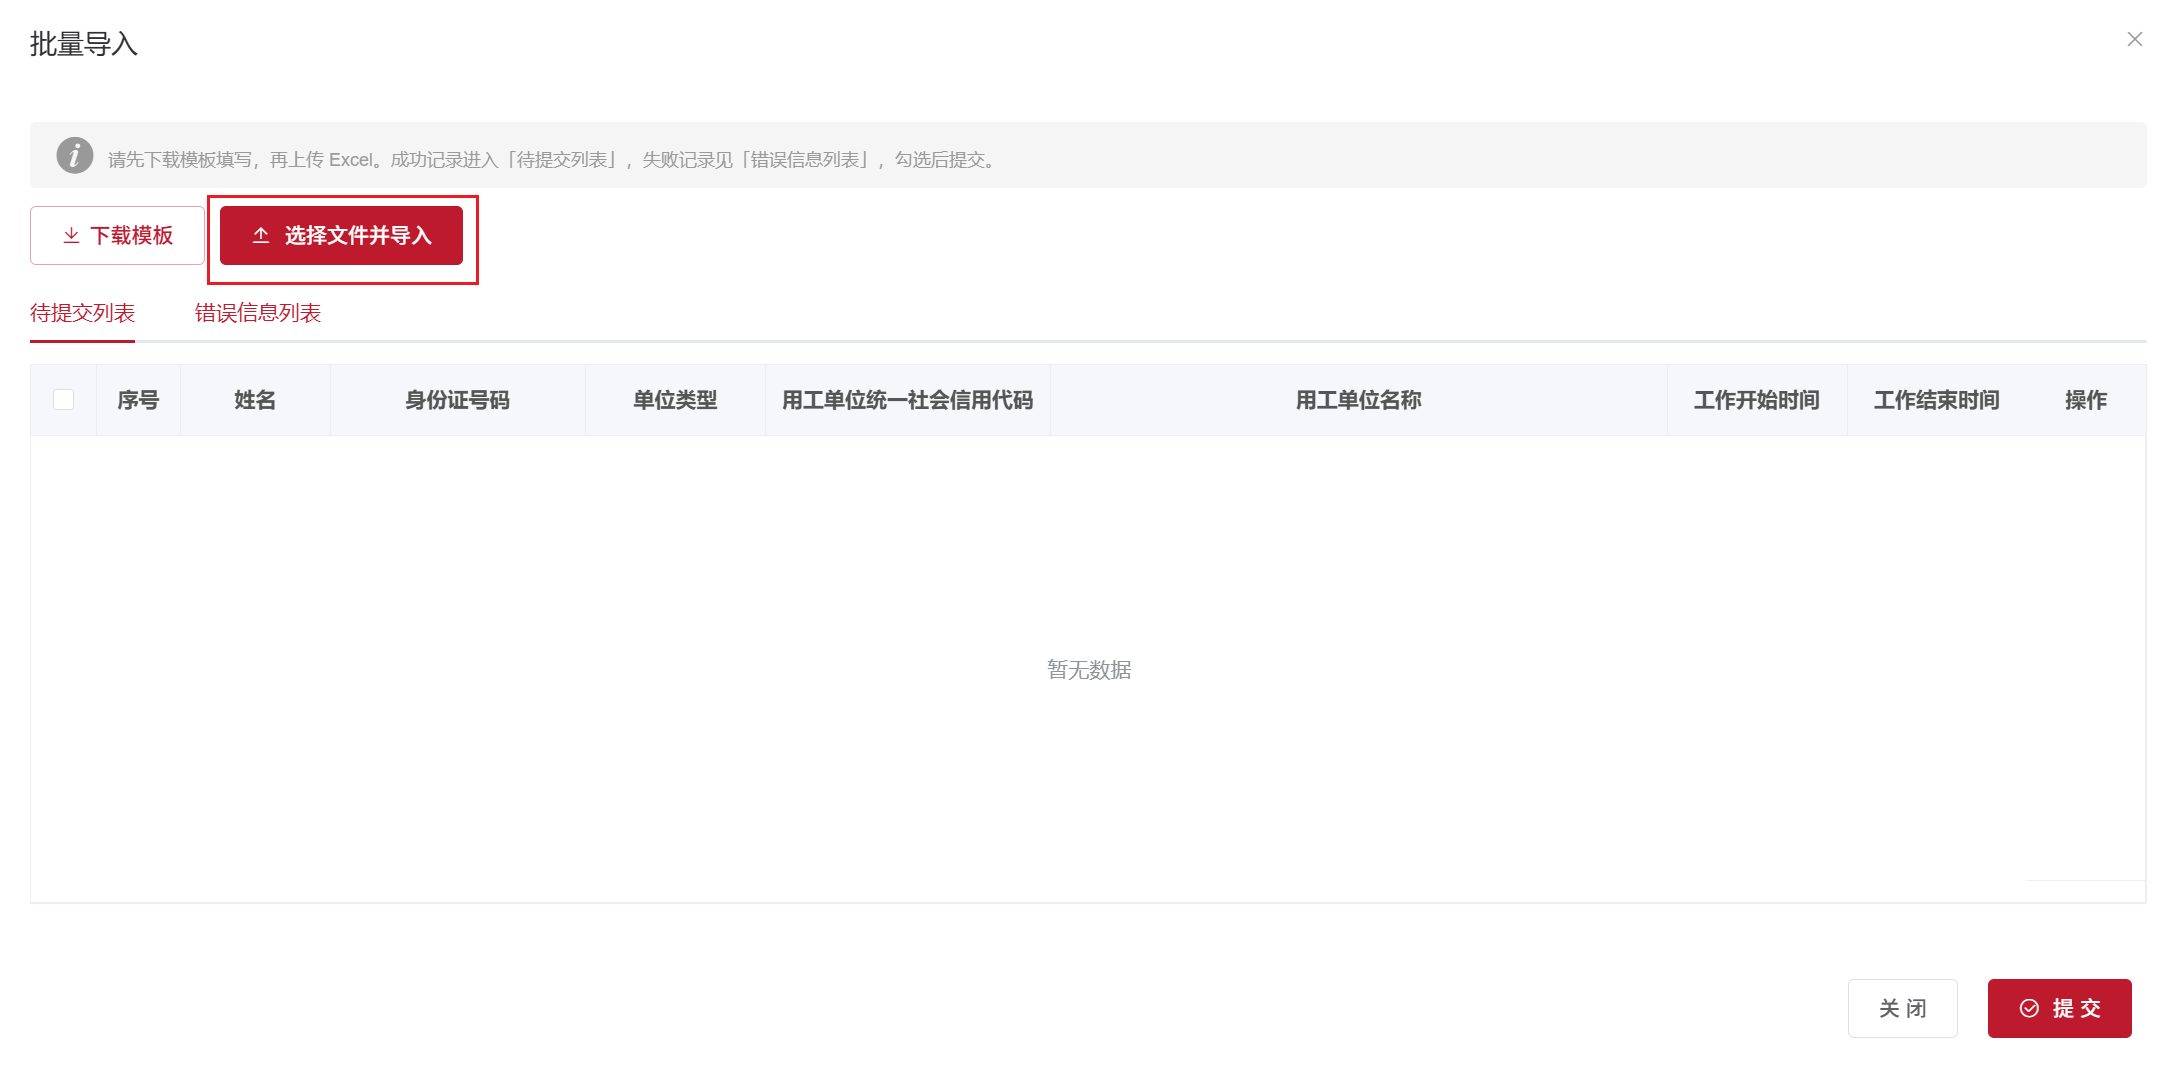This screenshot has height=1081, width=2172.
Task: Click the 工作开始时间 column header
Action: [1757, 400]
